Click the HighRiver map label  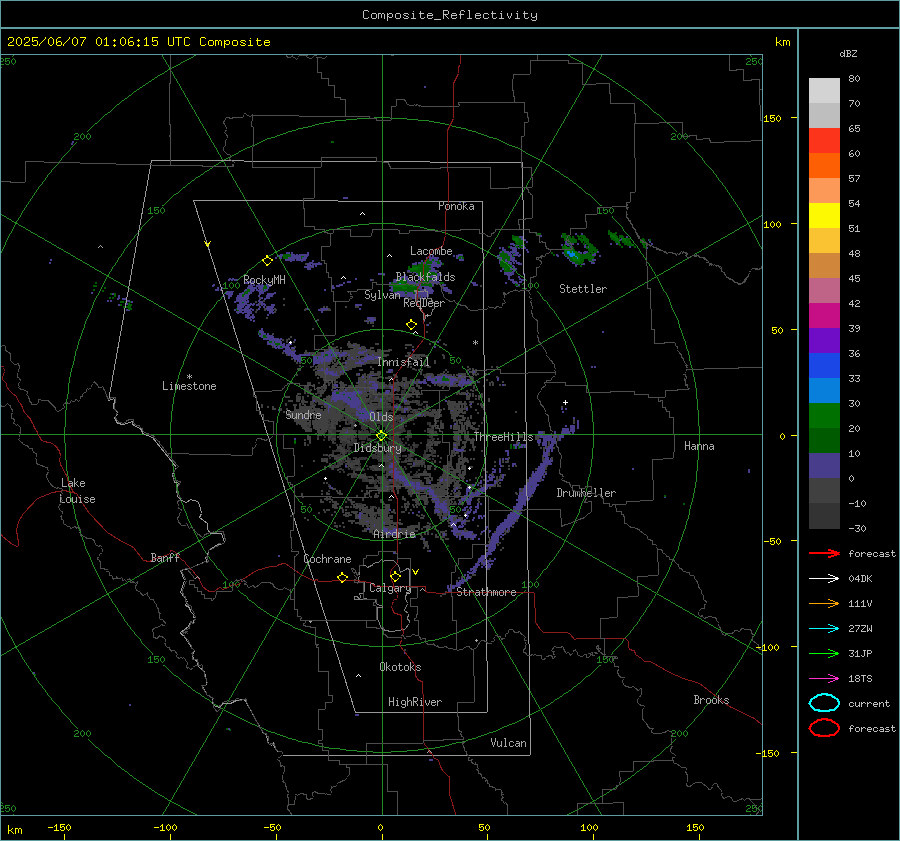pos(415,702)
